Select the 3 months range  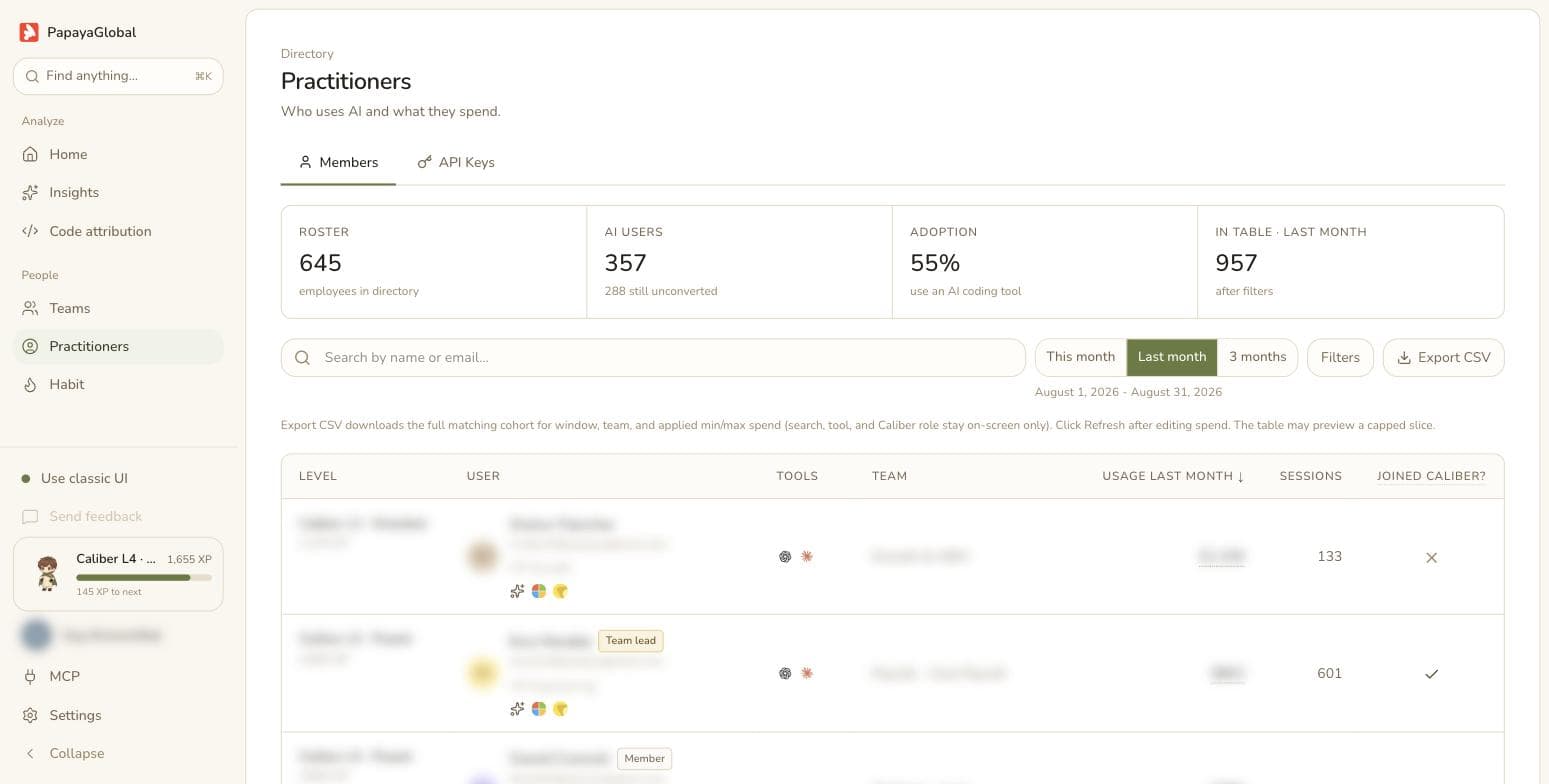pyautogui.click(x=1258, y=357)
